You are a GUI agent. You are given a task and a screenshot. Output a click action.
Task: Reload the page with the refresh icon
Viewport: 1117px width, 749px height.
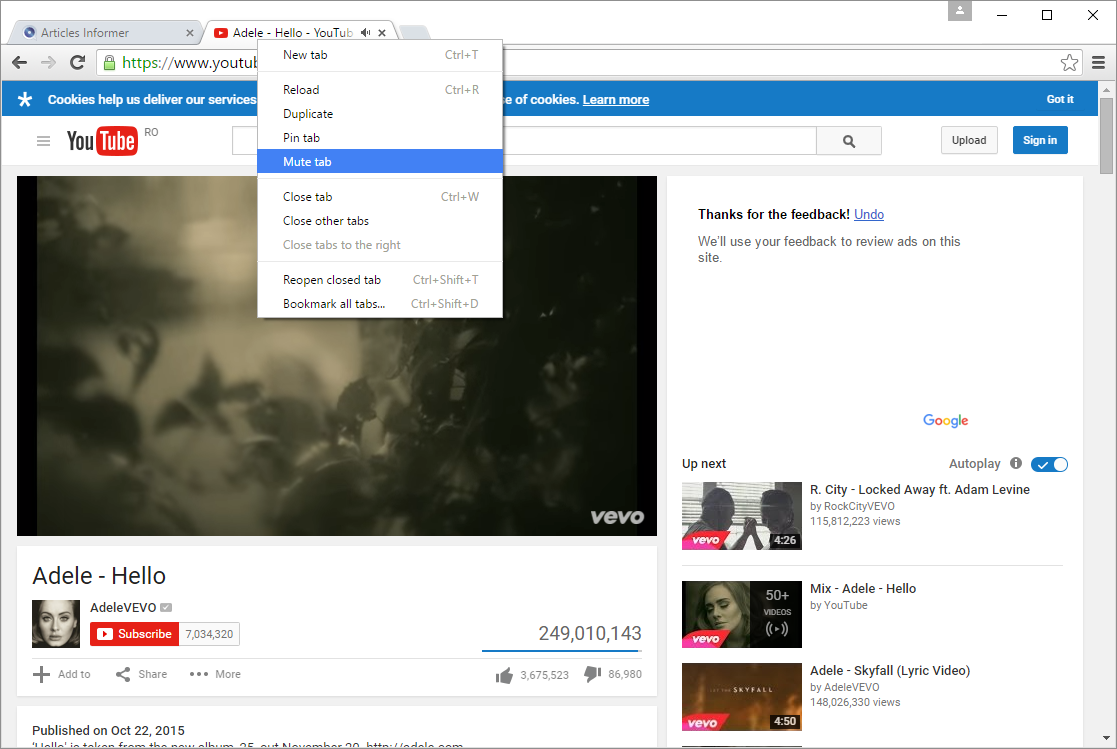[x=78, y=63]
